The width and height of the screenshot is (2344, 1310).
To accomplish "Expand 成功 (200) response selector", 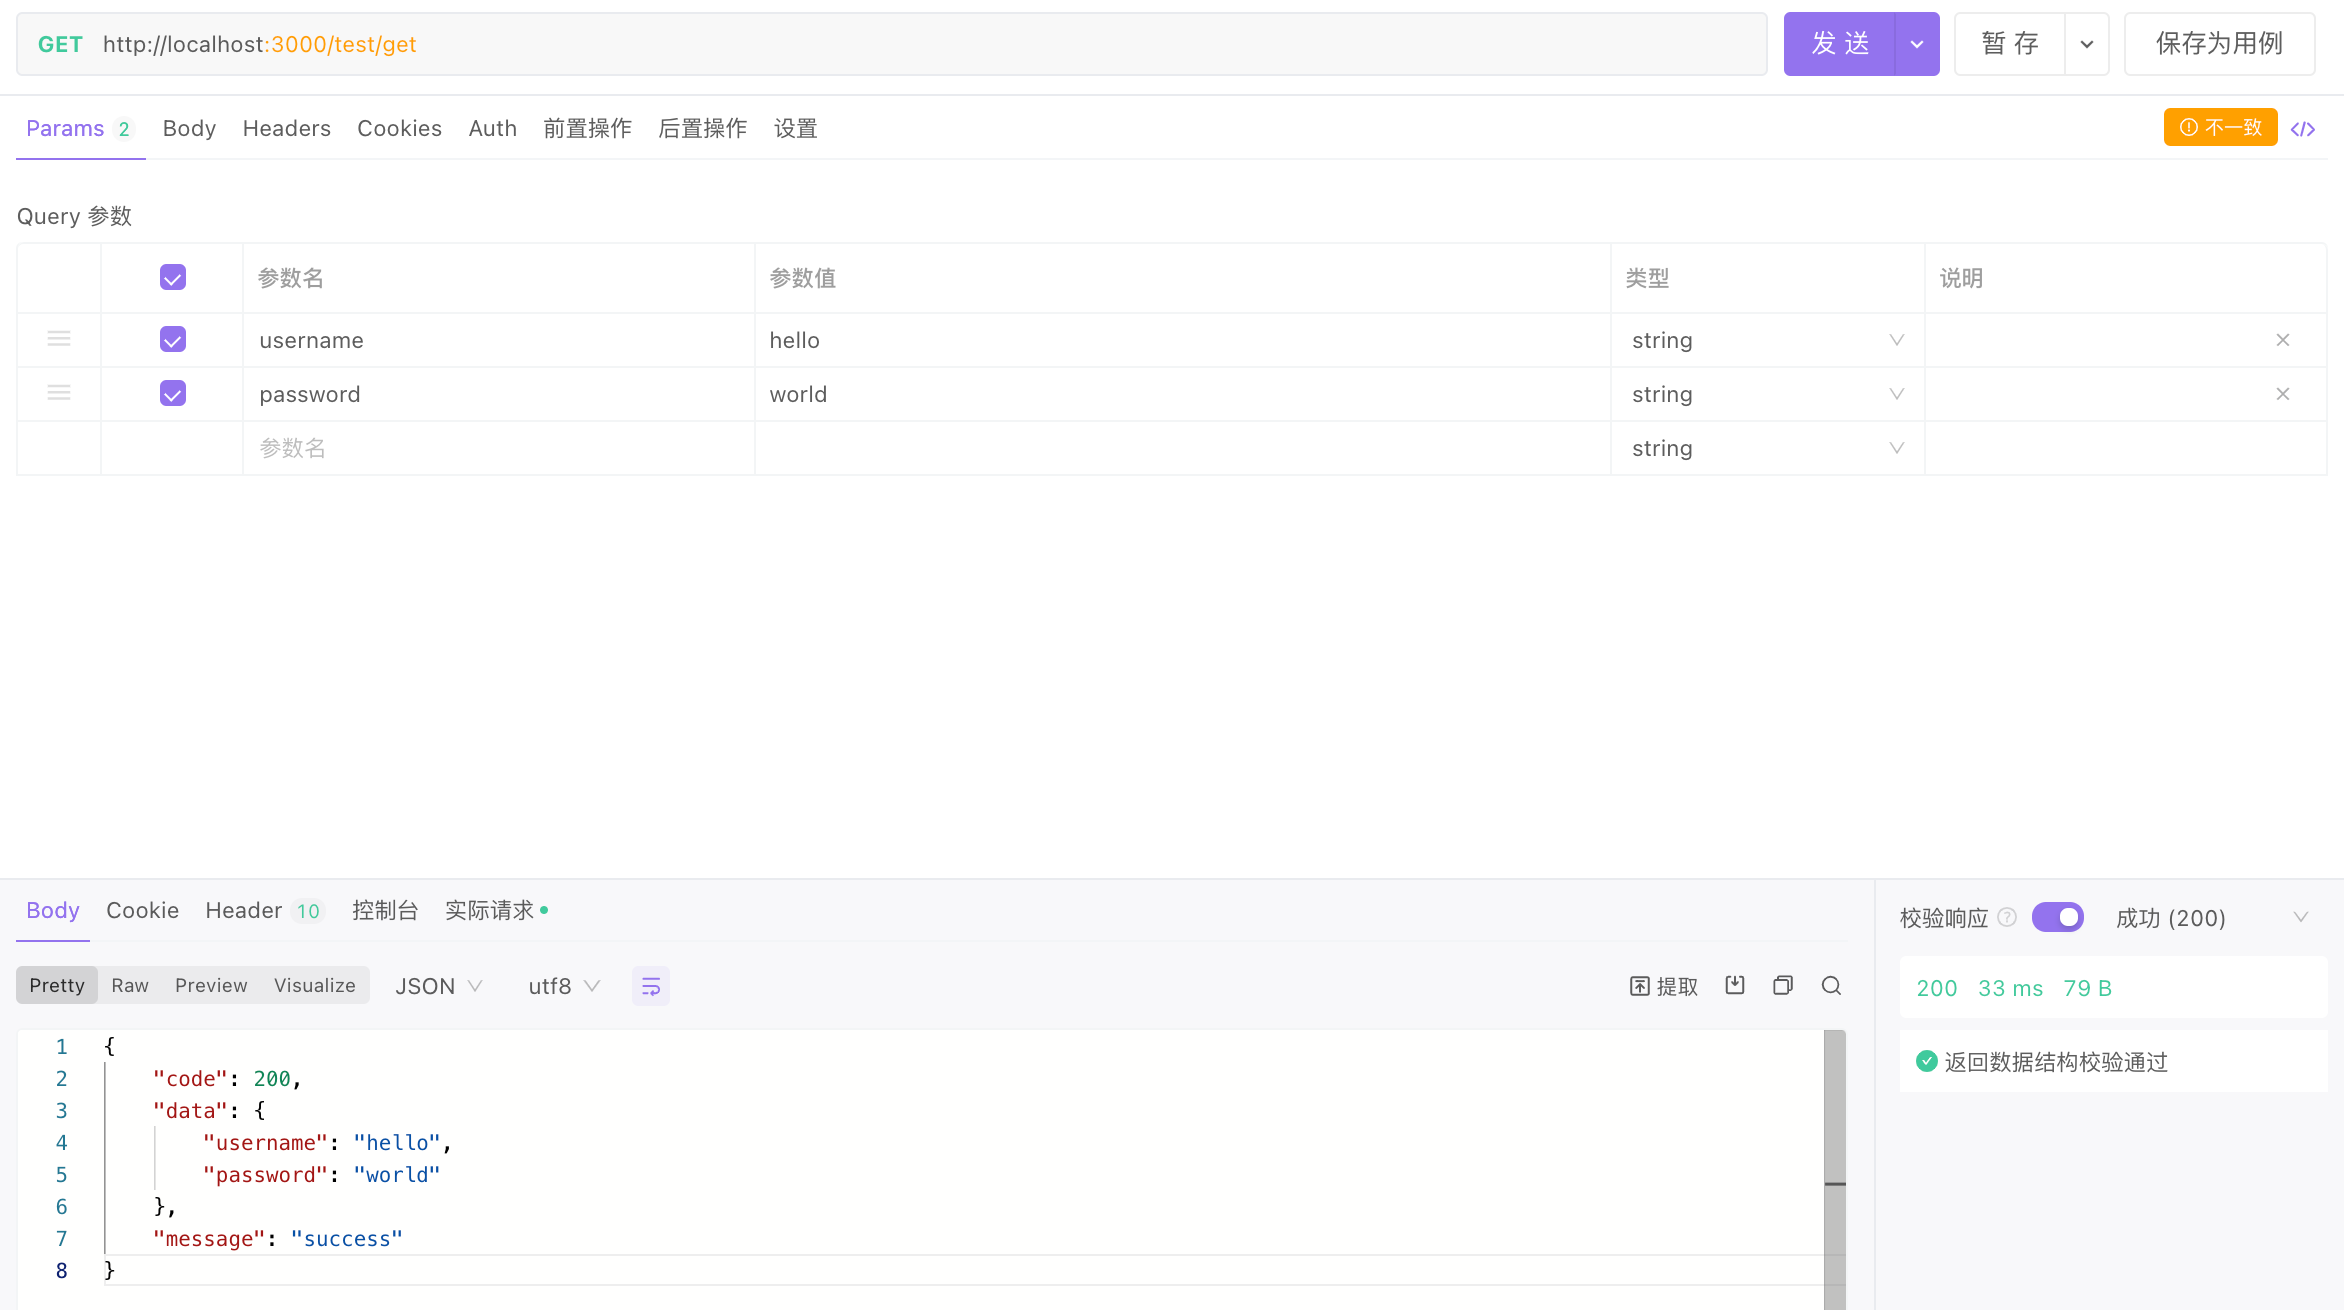I will pos(2212,917).
